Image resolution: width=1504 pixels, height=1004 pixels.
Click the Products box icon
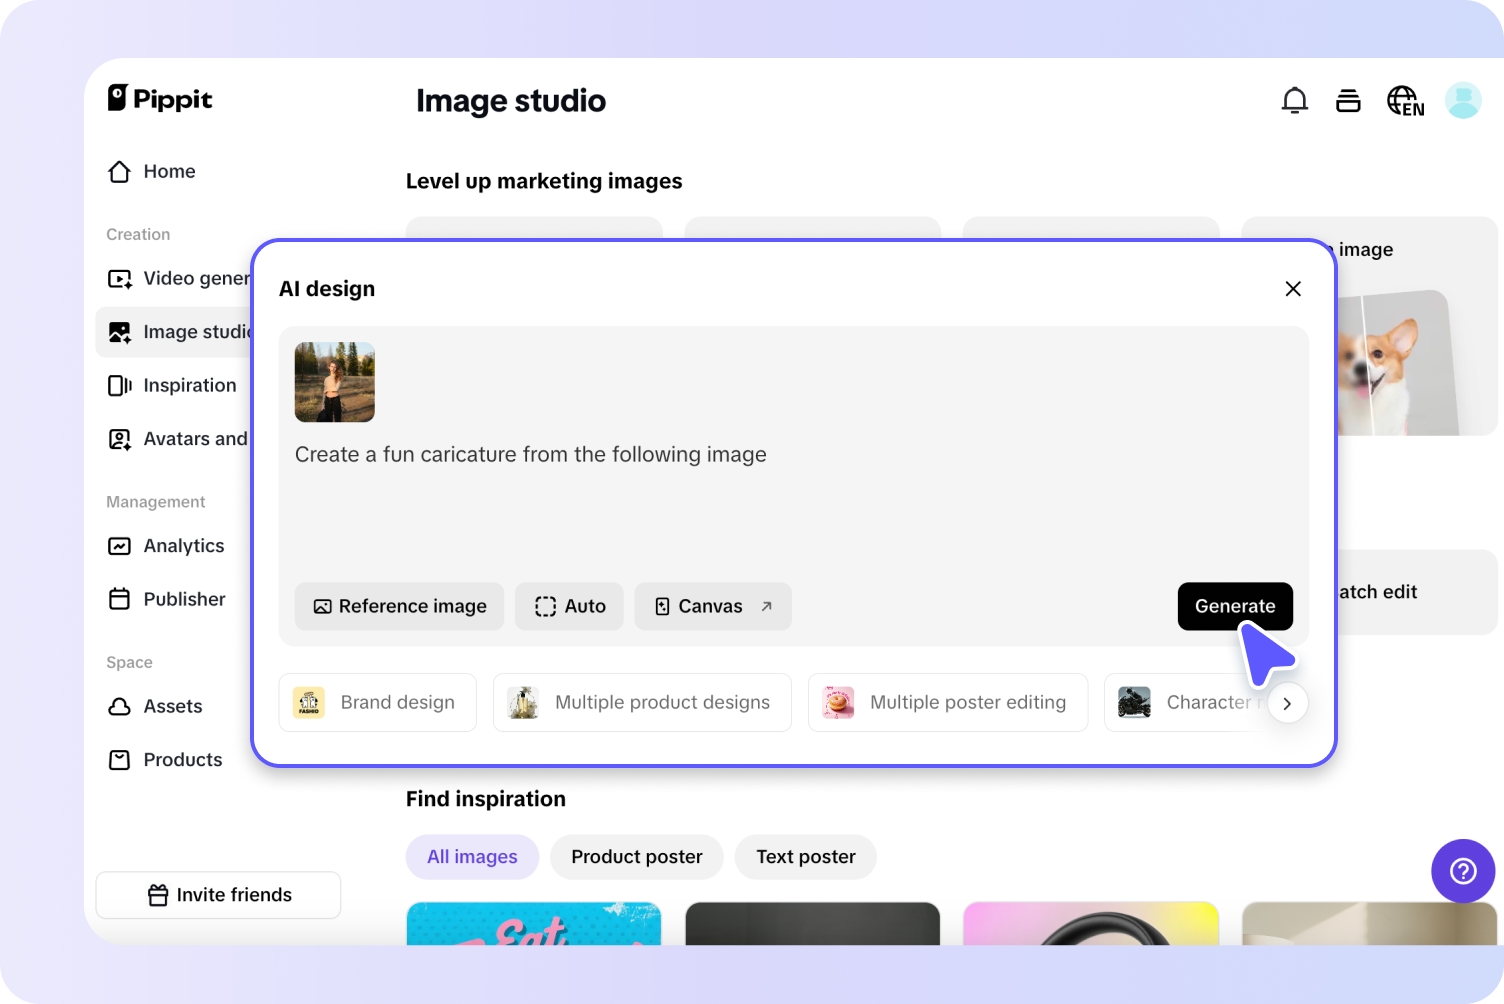[x=120, y=760]
